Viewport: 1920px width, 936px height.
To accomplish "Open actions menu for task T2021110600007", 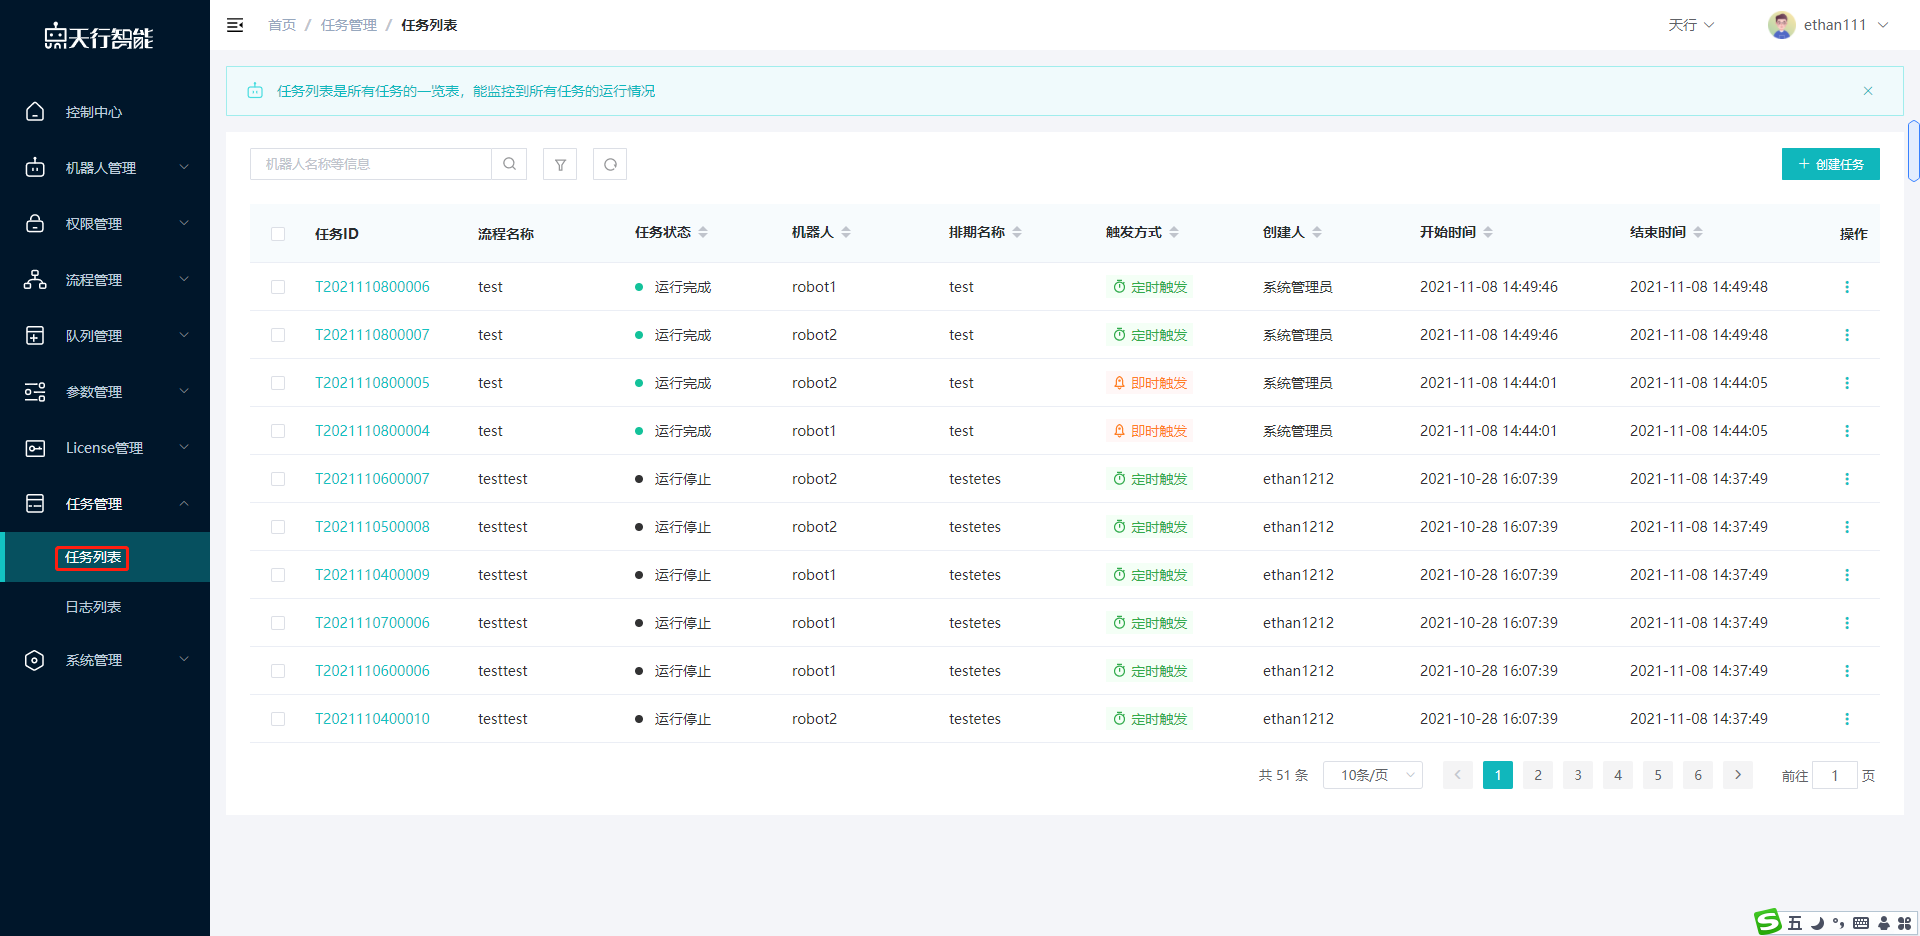I will (x=1847, y=479).
